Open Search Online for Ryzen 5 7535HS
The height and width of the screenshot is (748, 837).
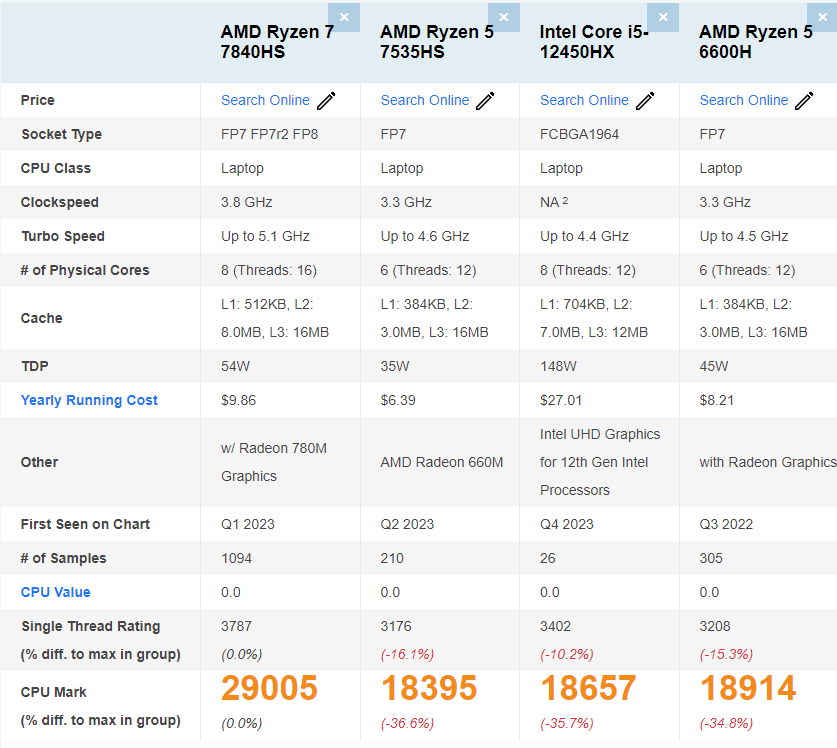click(x=425, y=100)
